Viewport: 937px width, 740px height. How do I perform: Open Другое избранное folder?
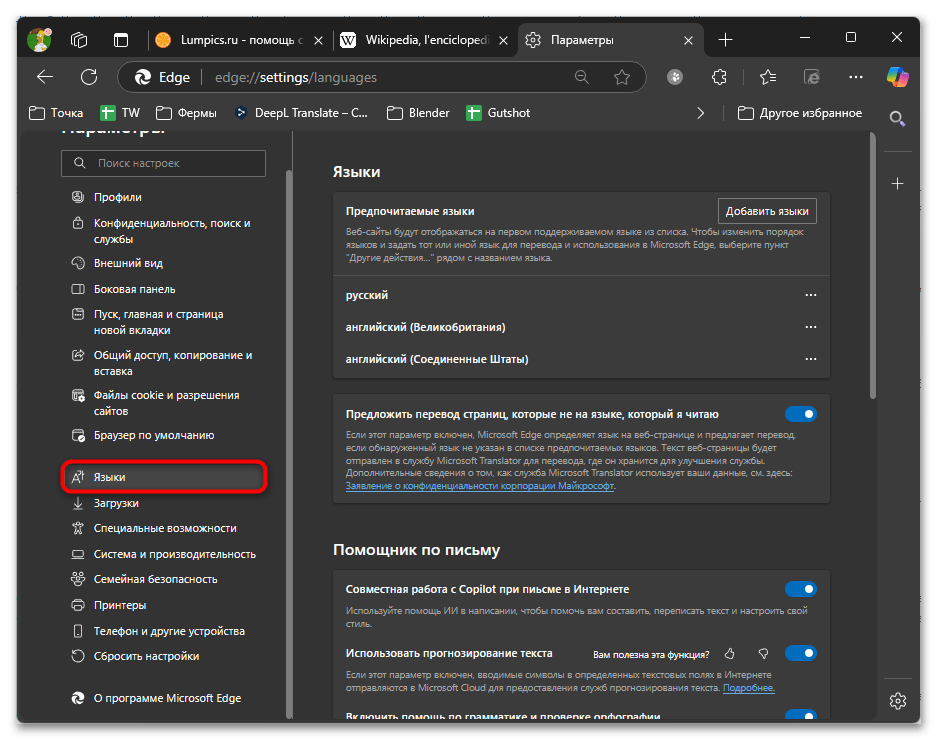point(800,113)
